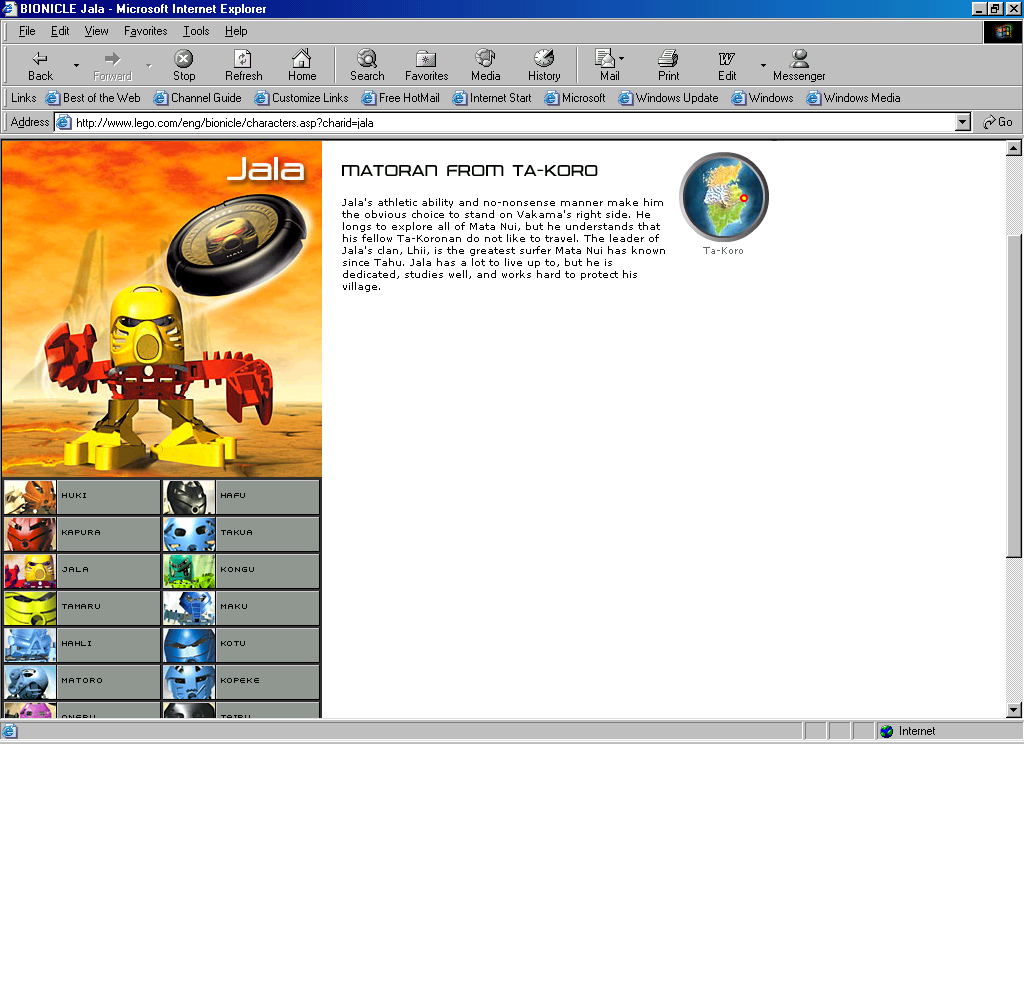Refresh the current page
The width and height of the screenshot is (1024, 1000).
(243, 65)
